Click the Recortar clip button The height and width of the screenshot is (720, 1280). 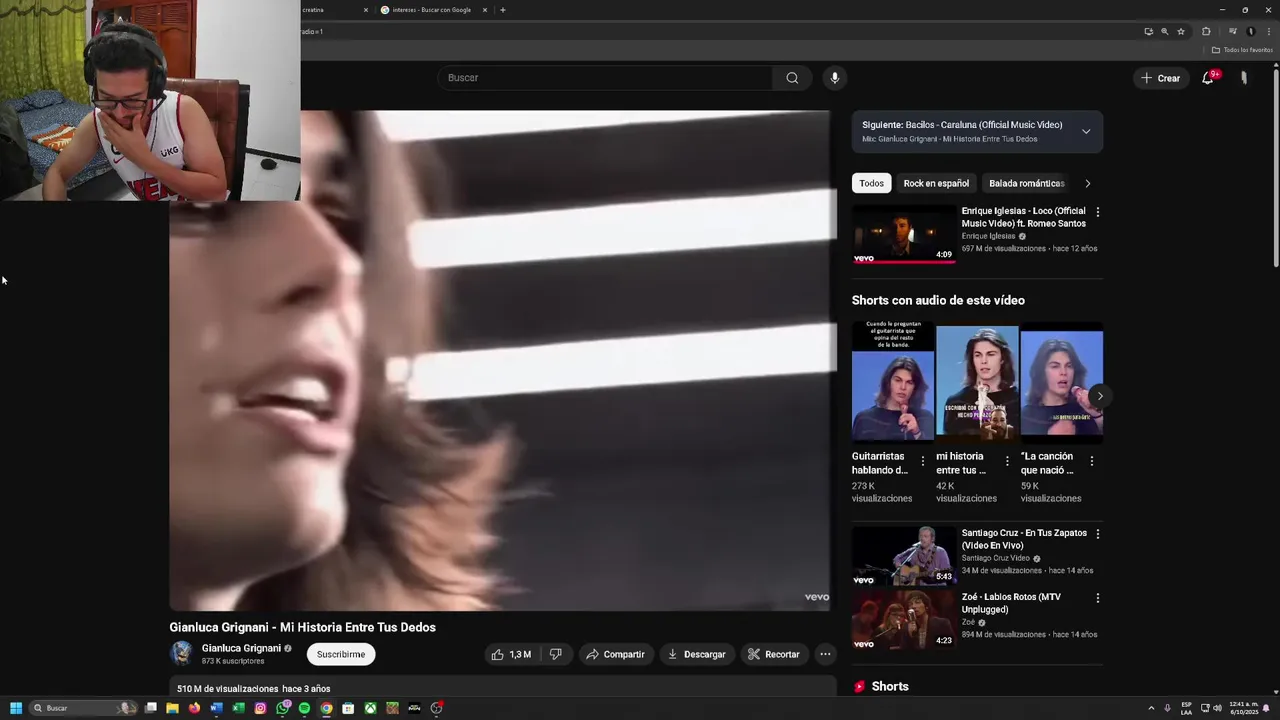[x=774, y=654]
